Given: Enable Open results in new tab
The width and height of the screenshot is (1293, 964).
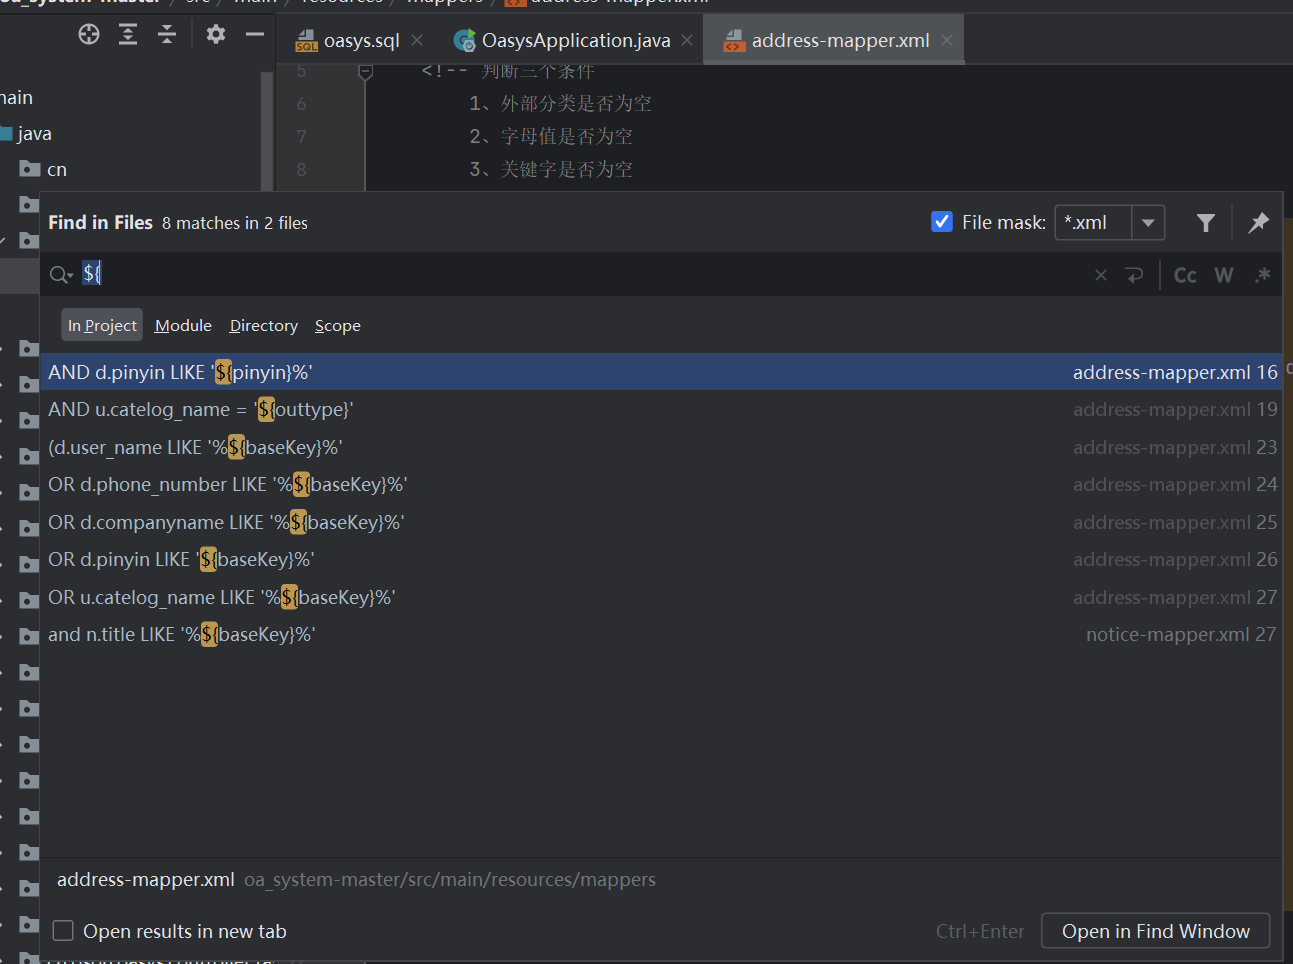Looking at the screenshot, I should point(63,931).
